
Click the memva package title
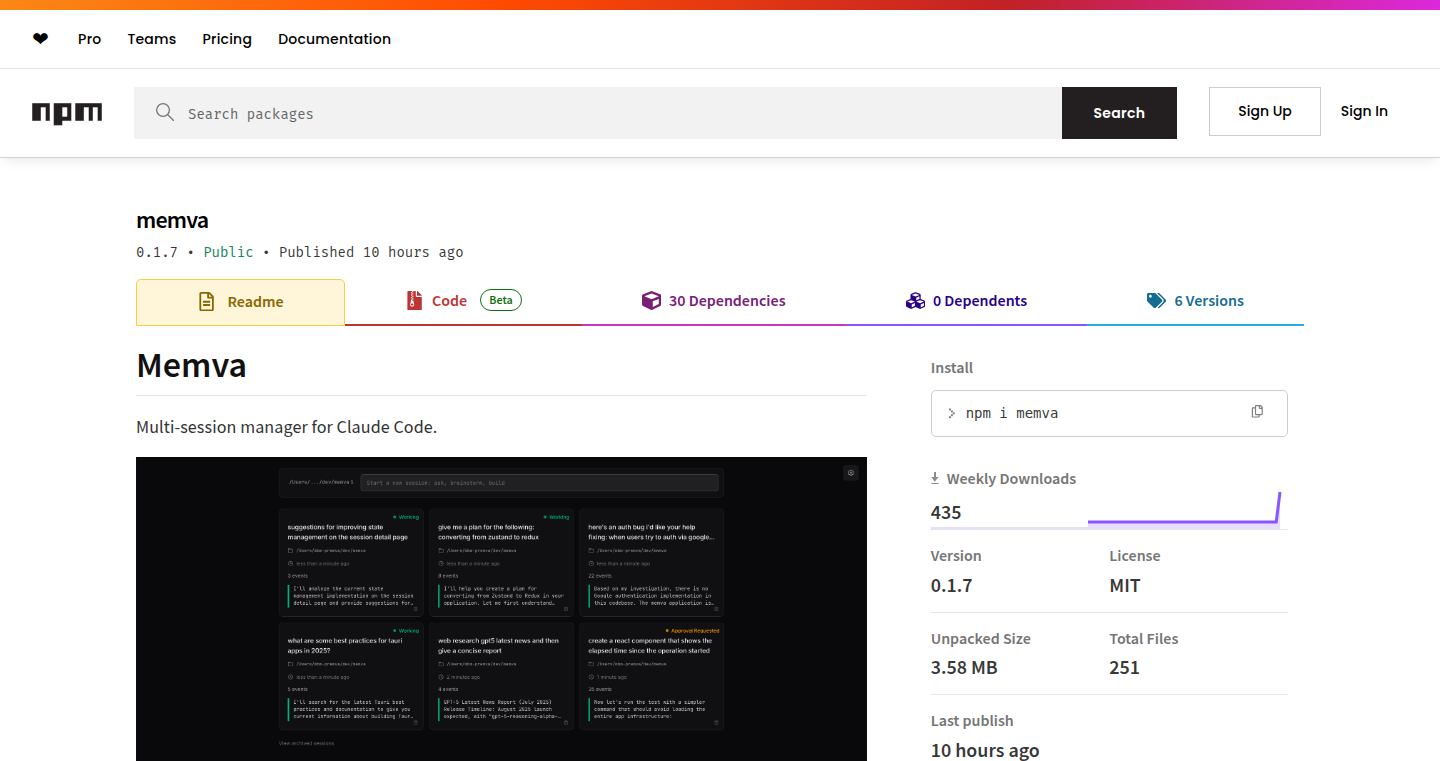pyautogui.click(x=172, y=221)
